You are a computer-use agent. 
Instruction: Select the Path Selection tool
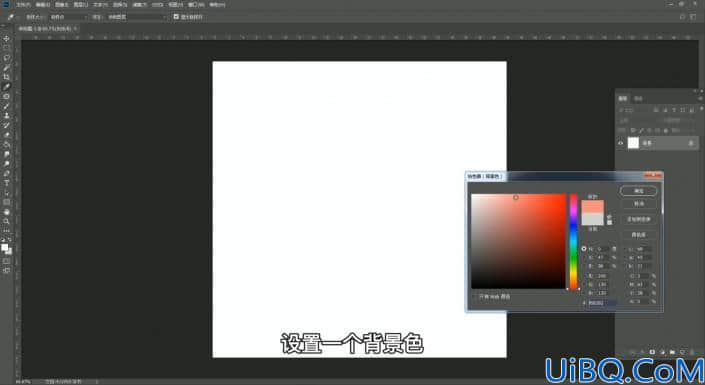pyautogui.click(x=6, y=193)
